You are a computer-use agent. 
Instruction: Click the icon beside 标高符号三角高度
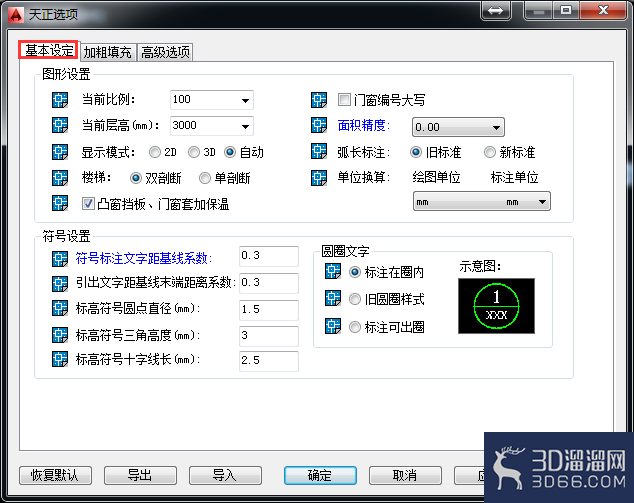click(60, 335)
